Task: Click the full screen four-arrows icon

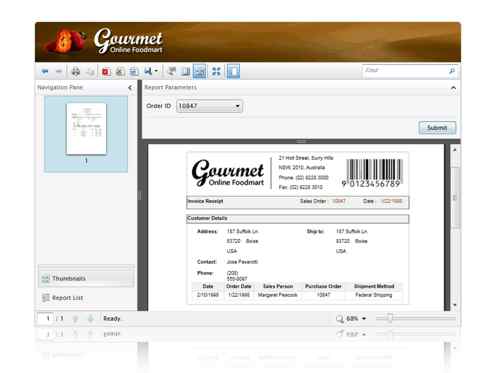Action: coord(216,71)
